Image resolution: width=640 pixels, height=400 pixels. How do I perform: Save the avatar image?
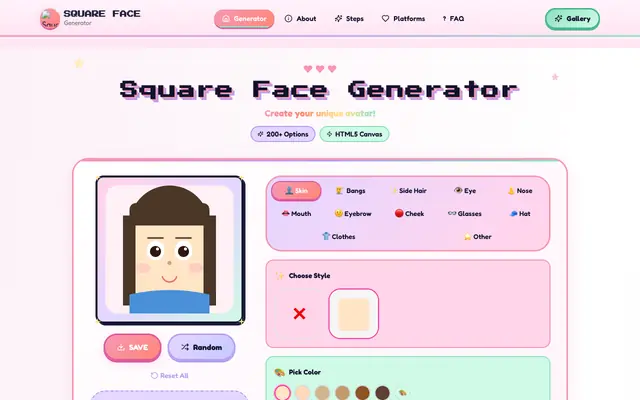[x=132, y=347]
